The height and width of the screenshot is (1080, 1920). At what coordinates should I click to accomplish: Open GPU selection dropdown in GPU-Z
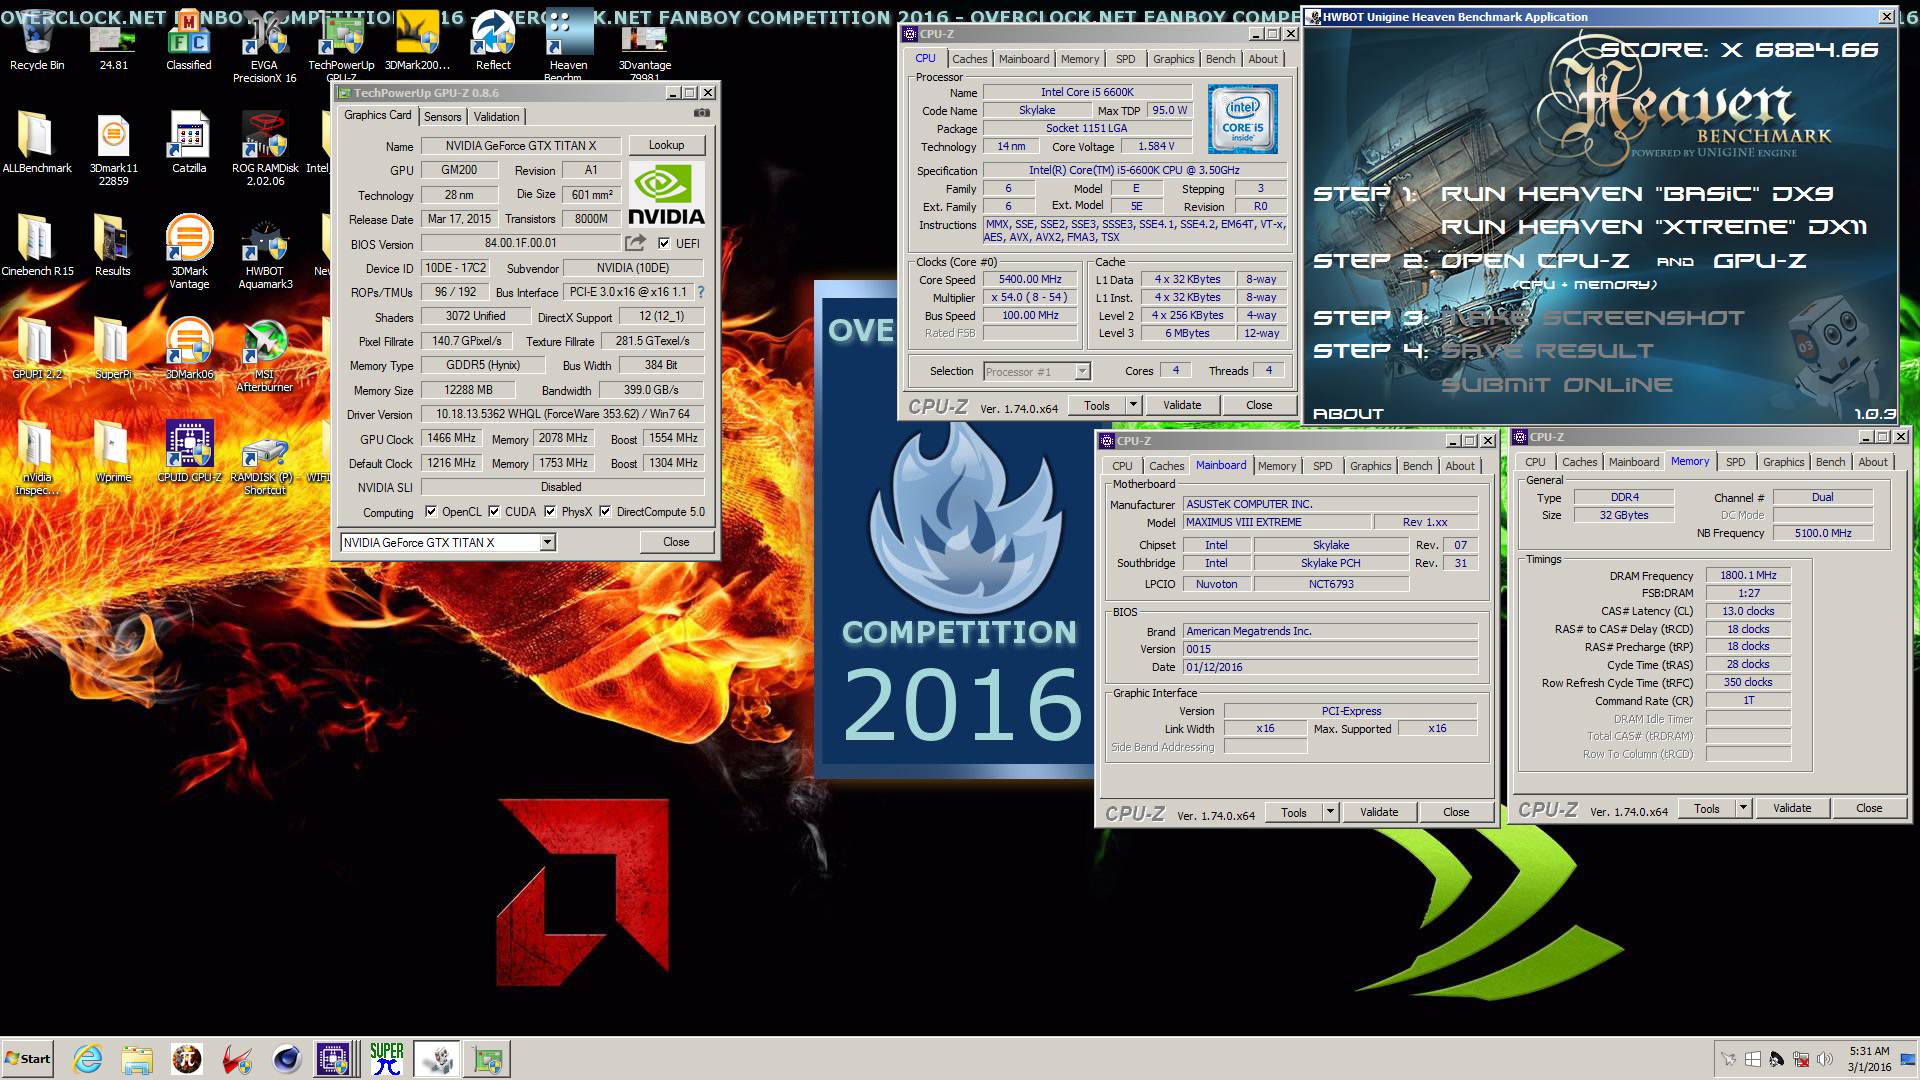[547, 542]
